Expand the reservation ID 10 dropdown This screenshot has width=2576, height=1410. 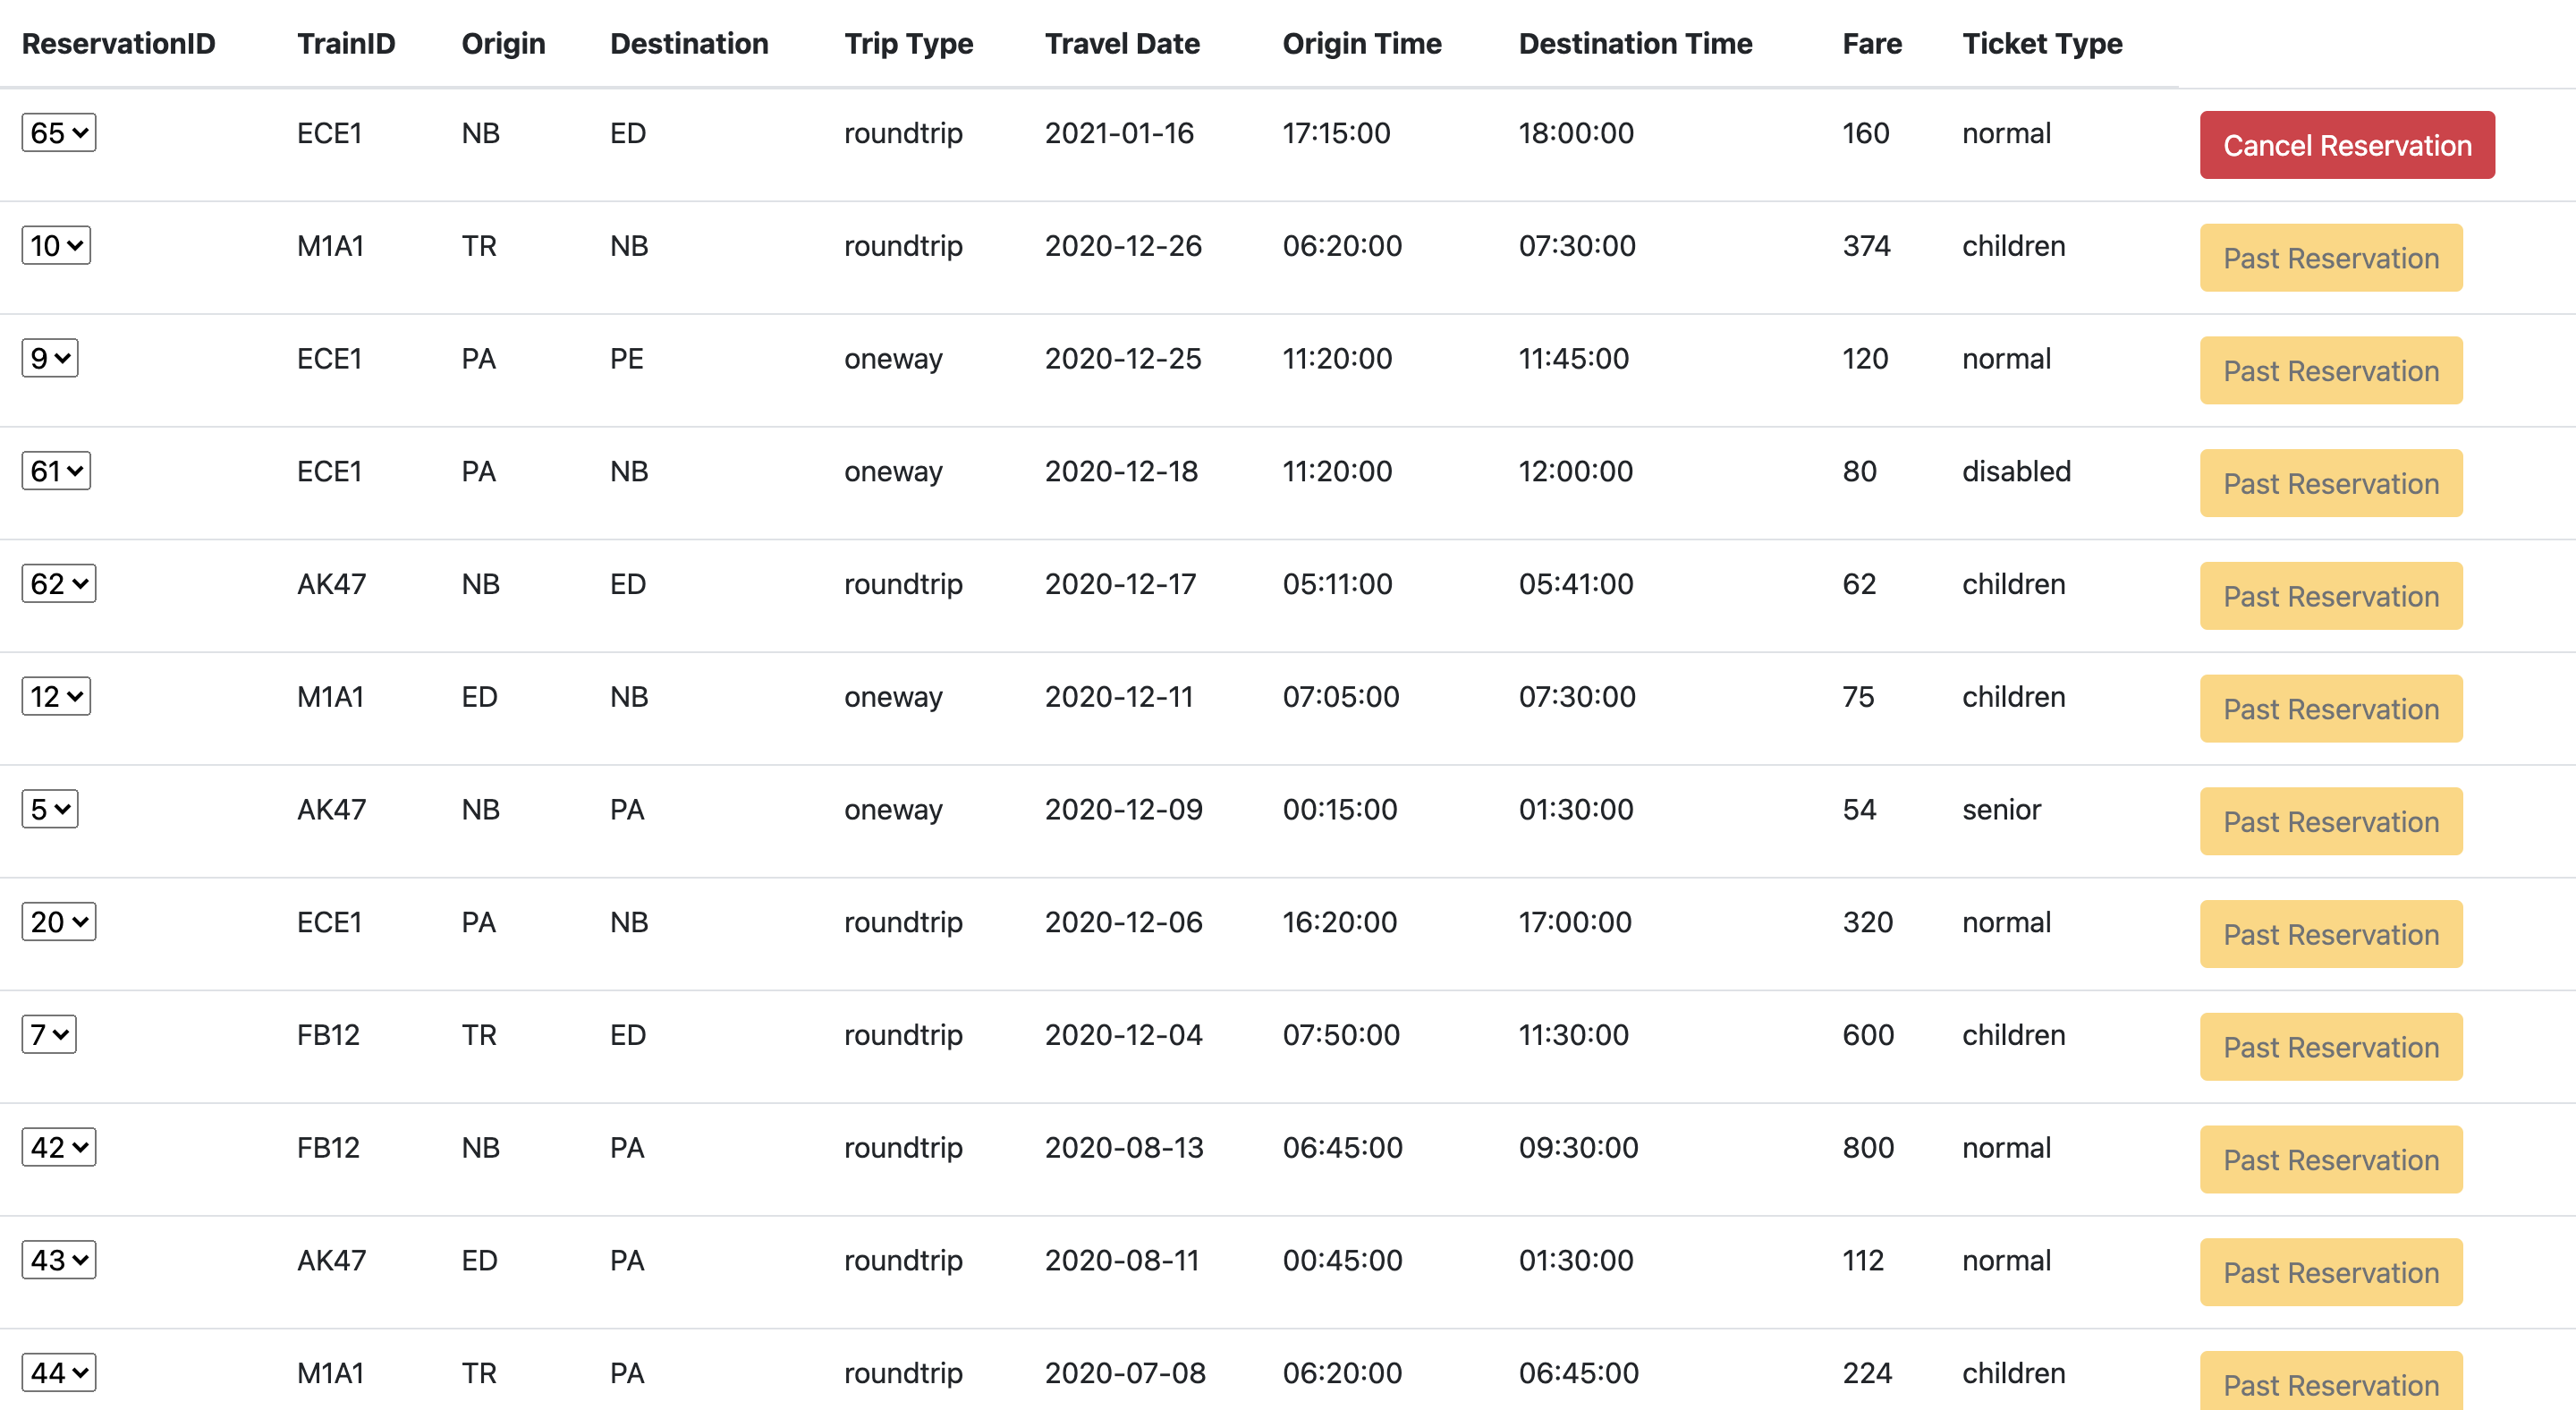tap(56, 246)
